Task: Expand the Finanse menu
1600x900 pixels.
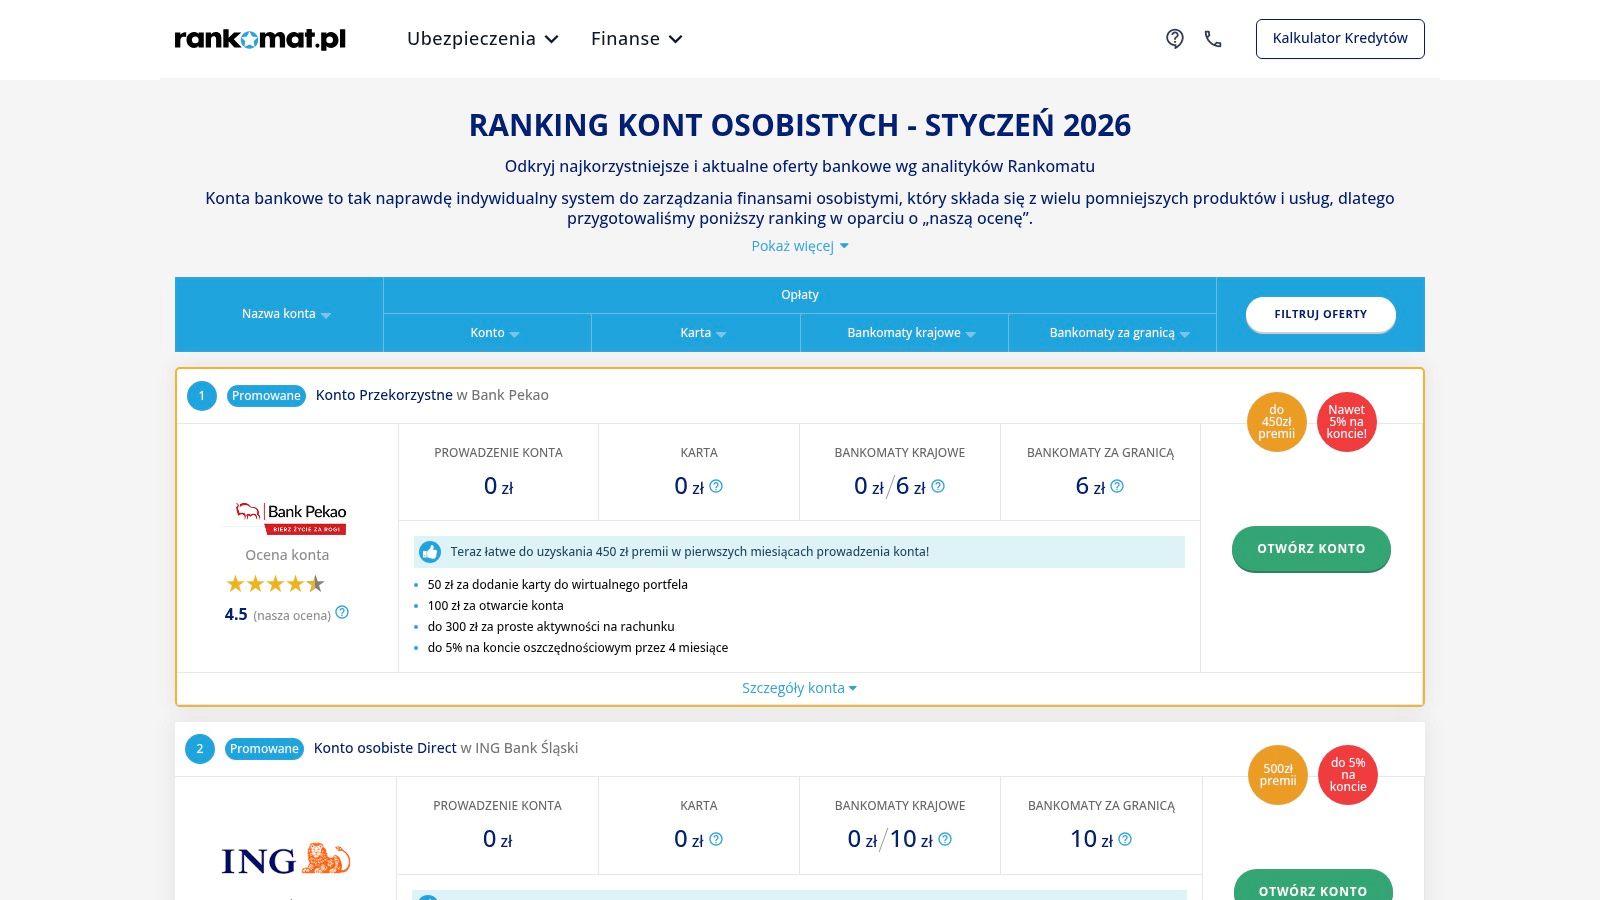Action: [x=637, y=39]
